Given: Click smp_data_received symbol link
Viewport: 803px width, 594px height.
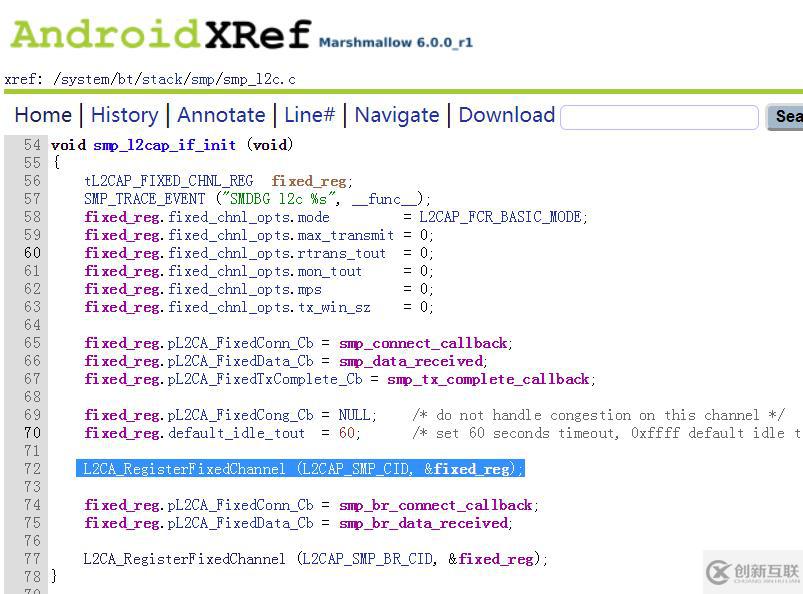Looking at the screenshot, I should tap(411, 362).
